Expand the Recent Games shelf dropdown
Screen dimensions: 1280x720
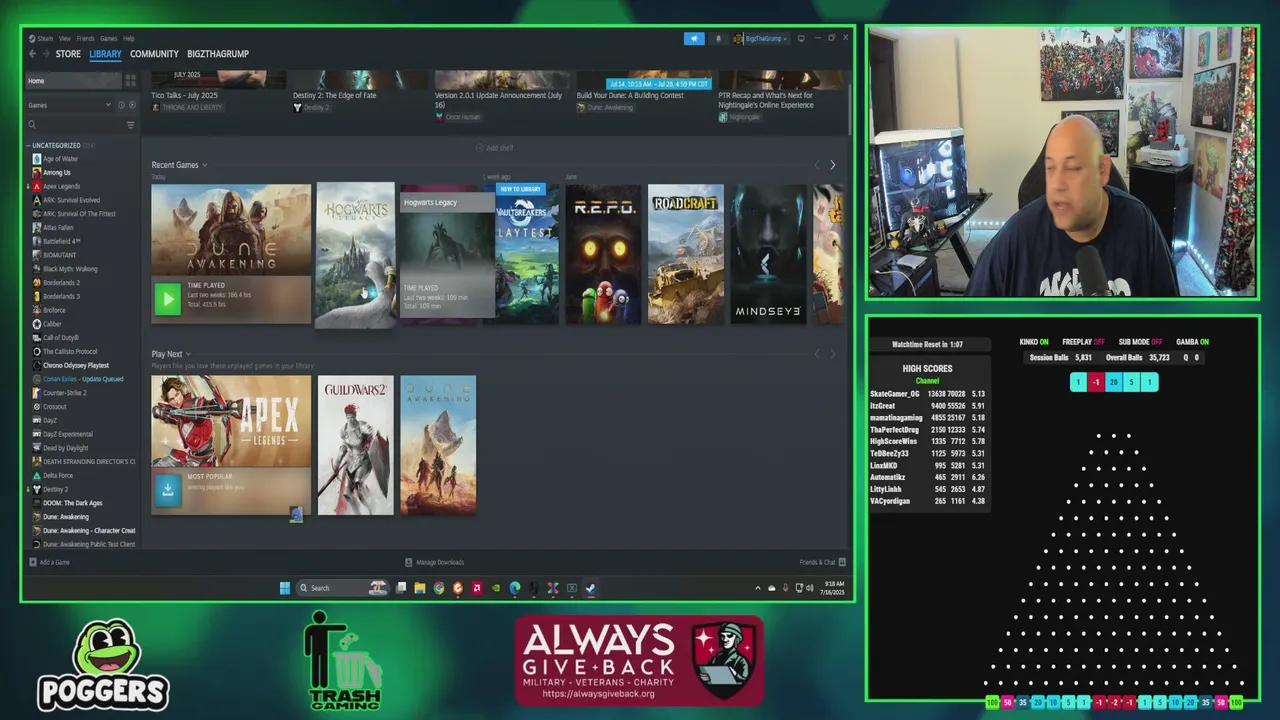click(204, 165)
